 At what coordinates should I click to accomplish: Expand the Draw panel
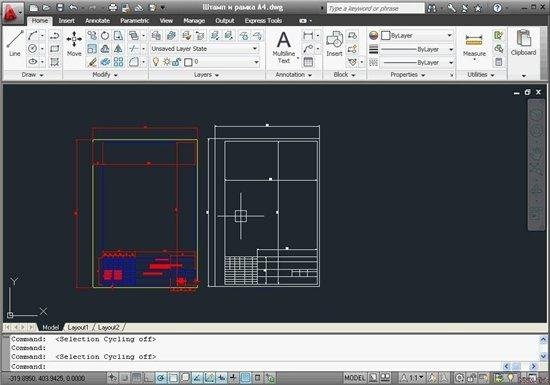[32, 75]
